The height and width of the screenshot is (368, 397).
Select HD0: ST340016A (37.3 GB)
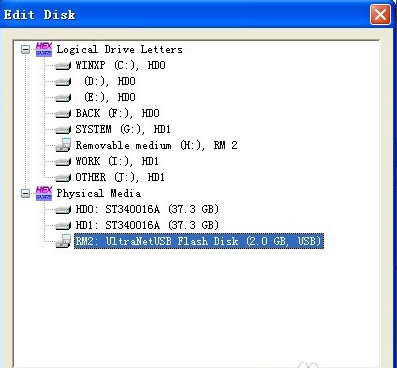147,209
